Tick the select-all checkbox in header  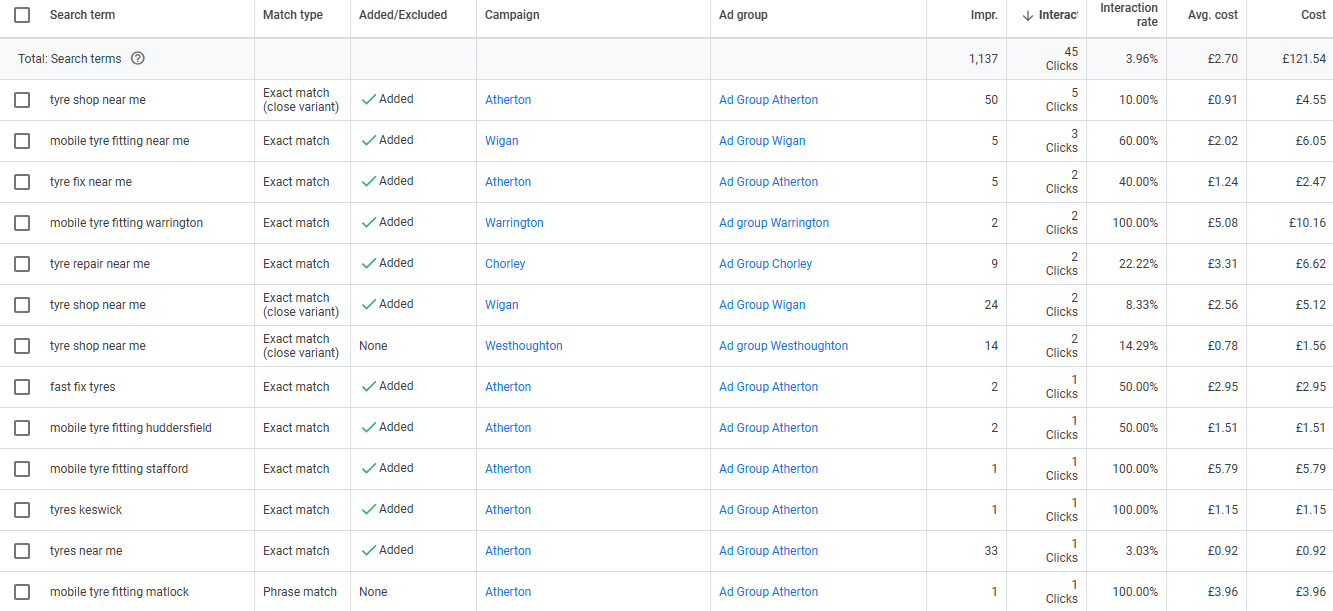[x=22, y=15]
